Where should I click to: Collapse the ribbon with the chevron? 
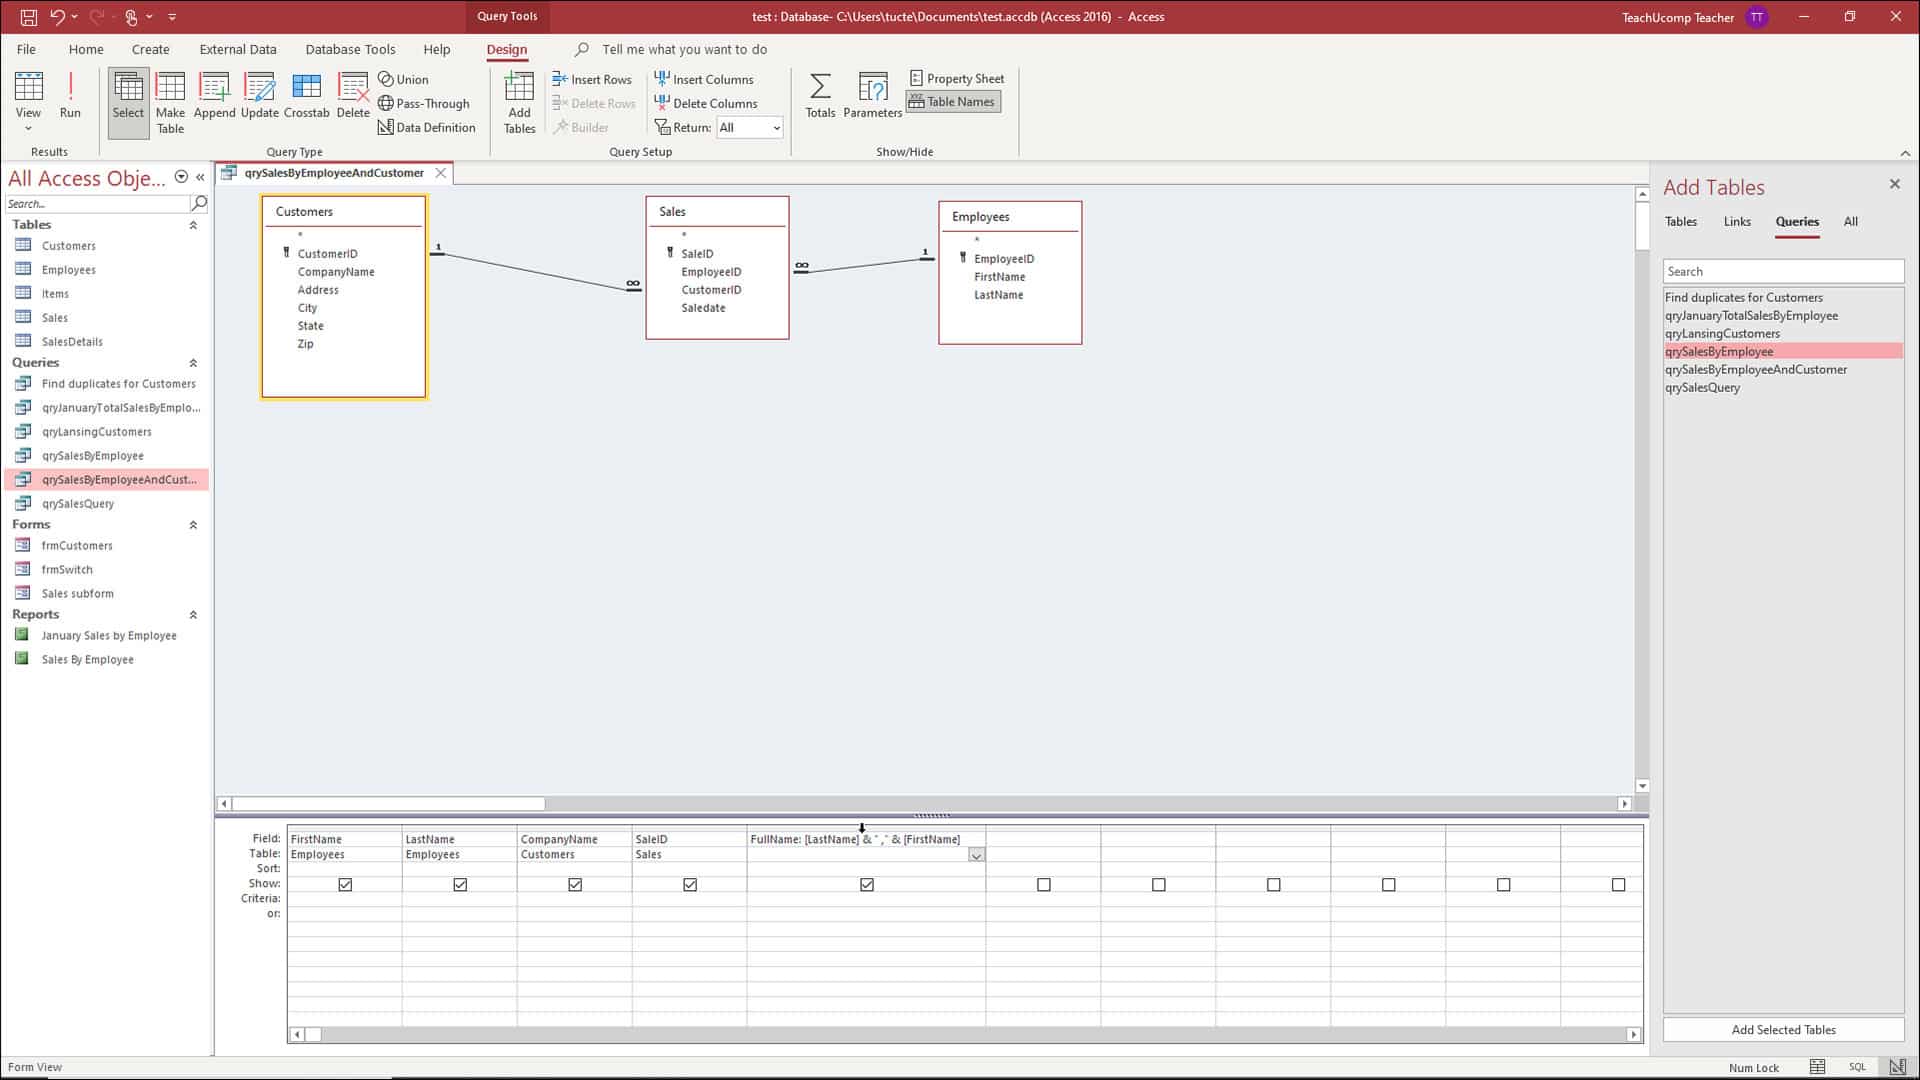coord(1905,153)
